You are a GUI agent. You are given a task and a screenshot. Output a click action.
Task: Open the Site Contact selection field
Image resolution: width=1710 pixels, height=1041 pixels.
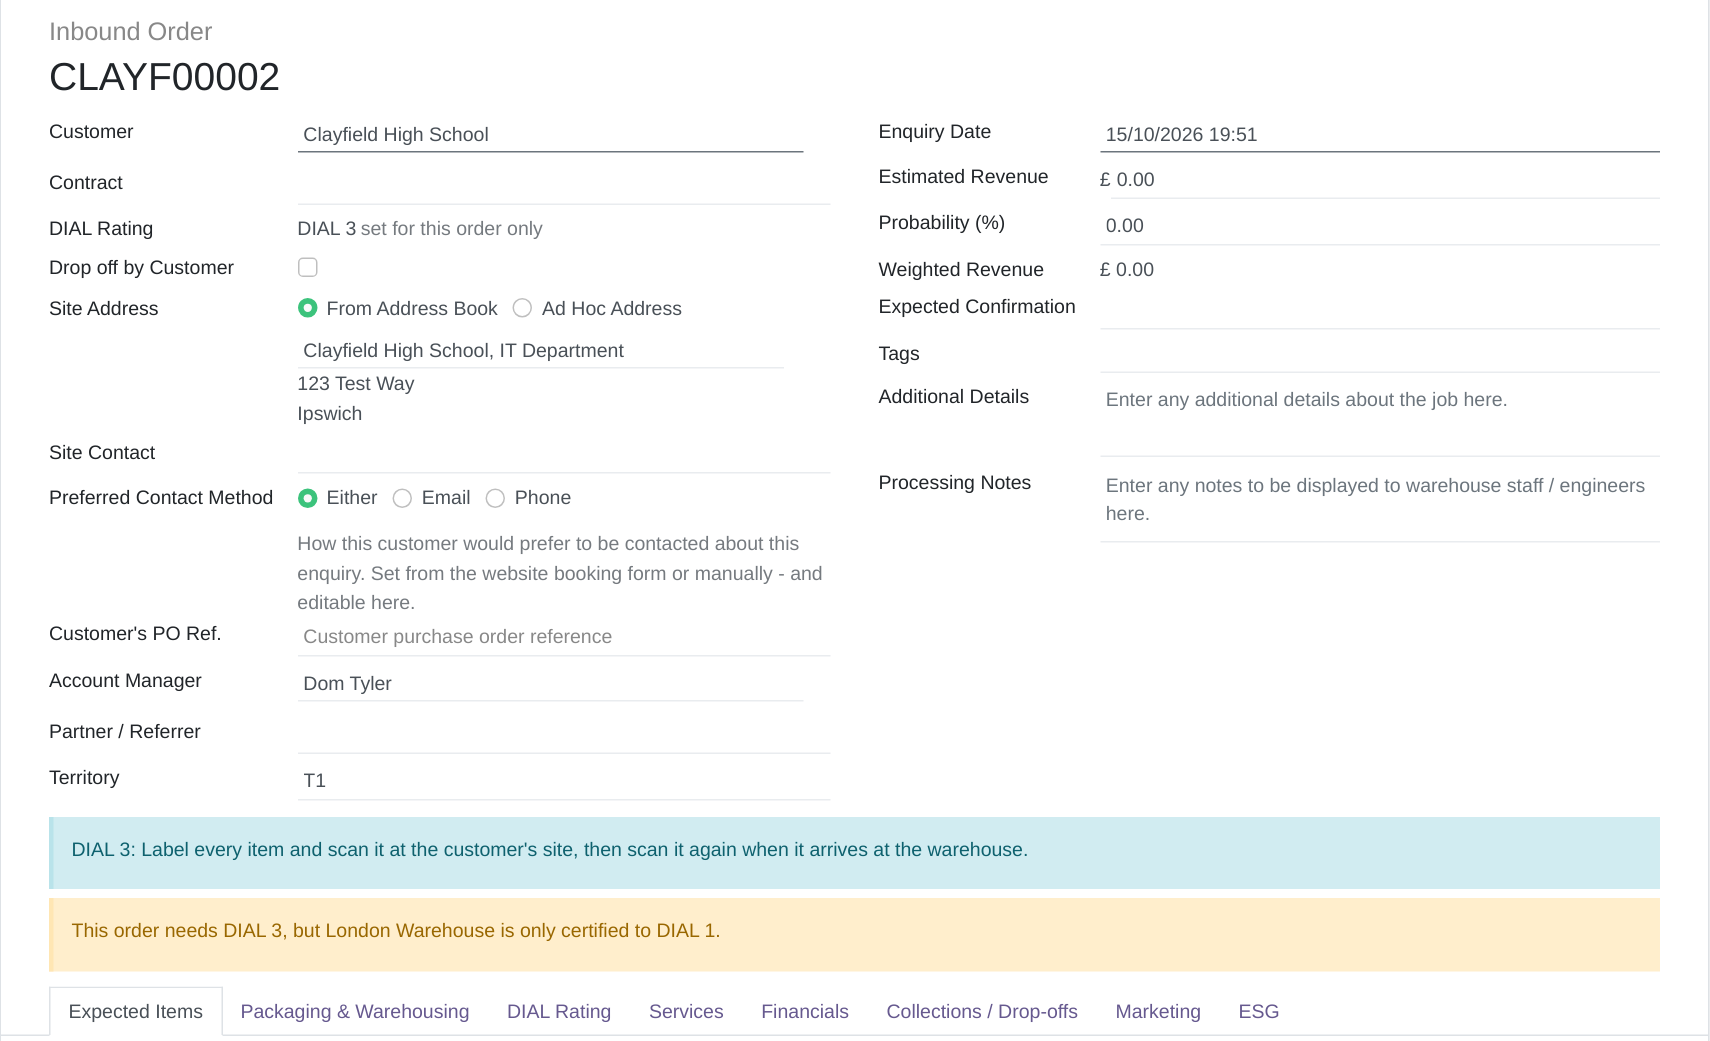[564, 454]
